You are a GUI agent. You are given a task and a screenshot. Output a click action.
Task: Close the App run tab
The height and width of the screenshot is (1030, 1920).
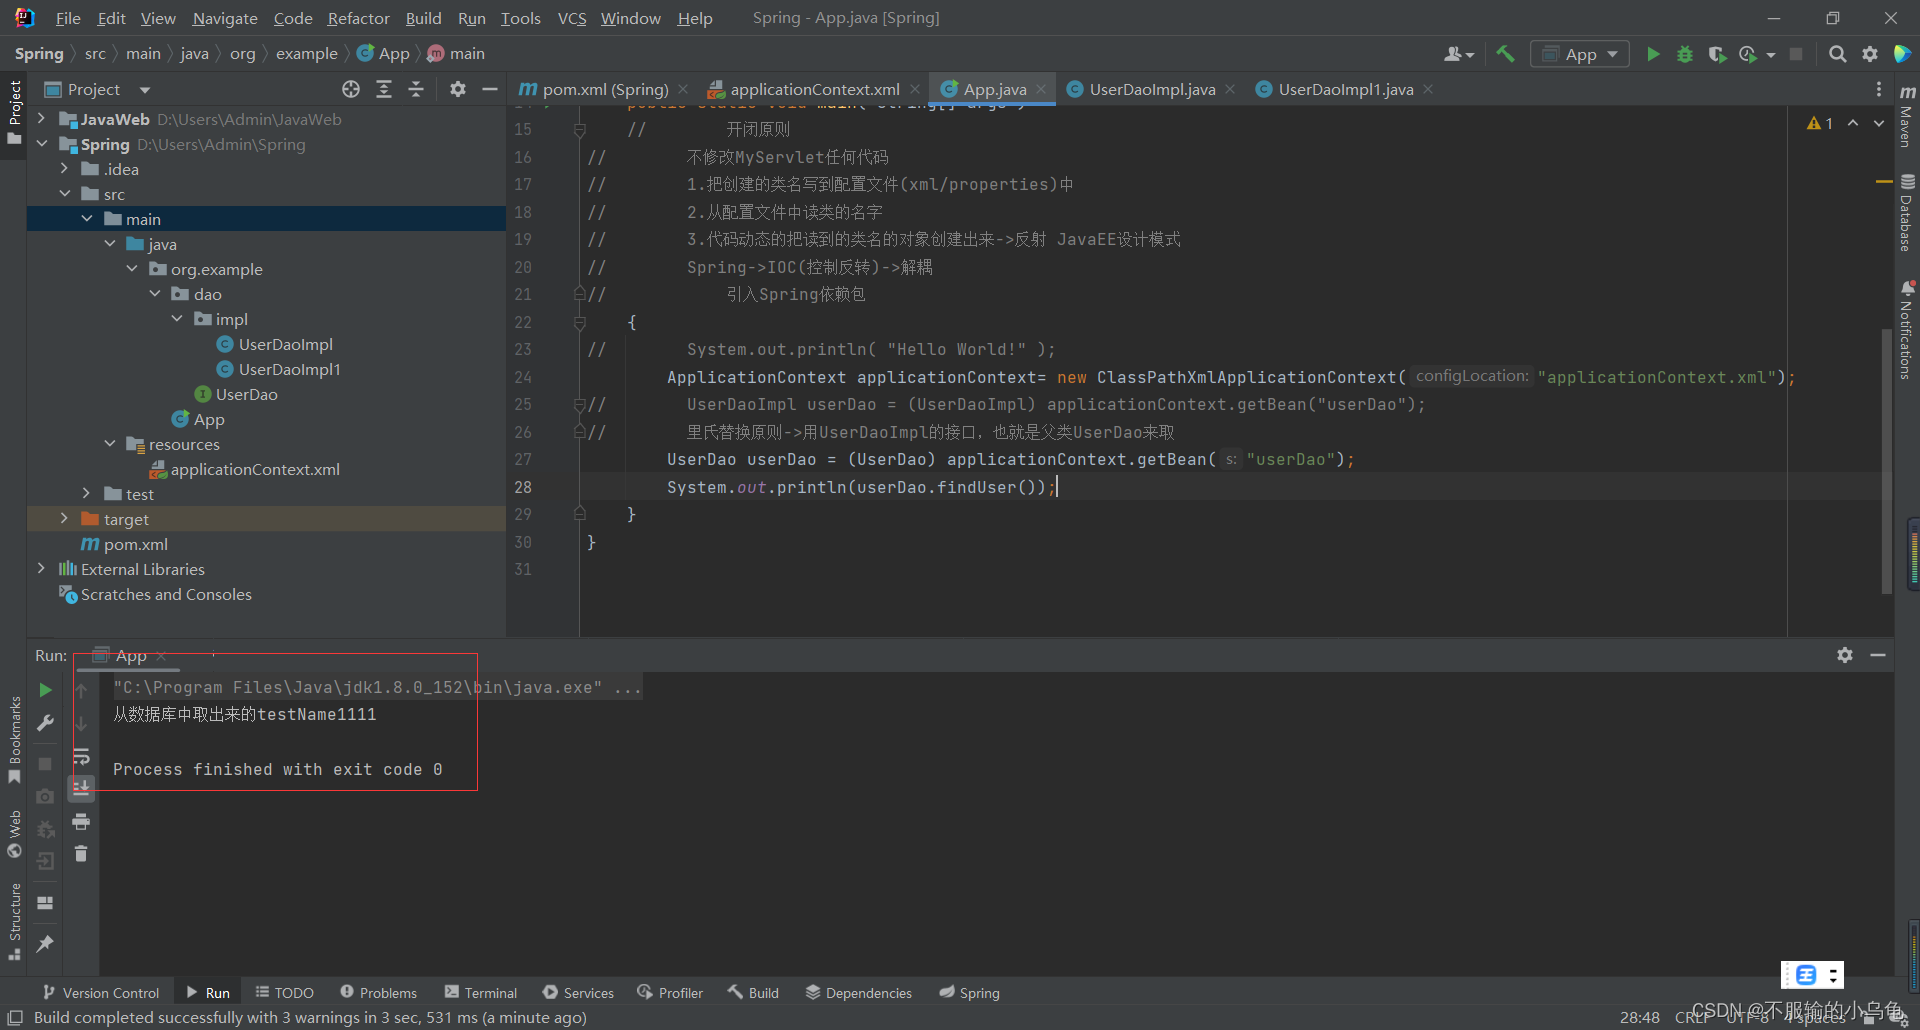point(161,656)
